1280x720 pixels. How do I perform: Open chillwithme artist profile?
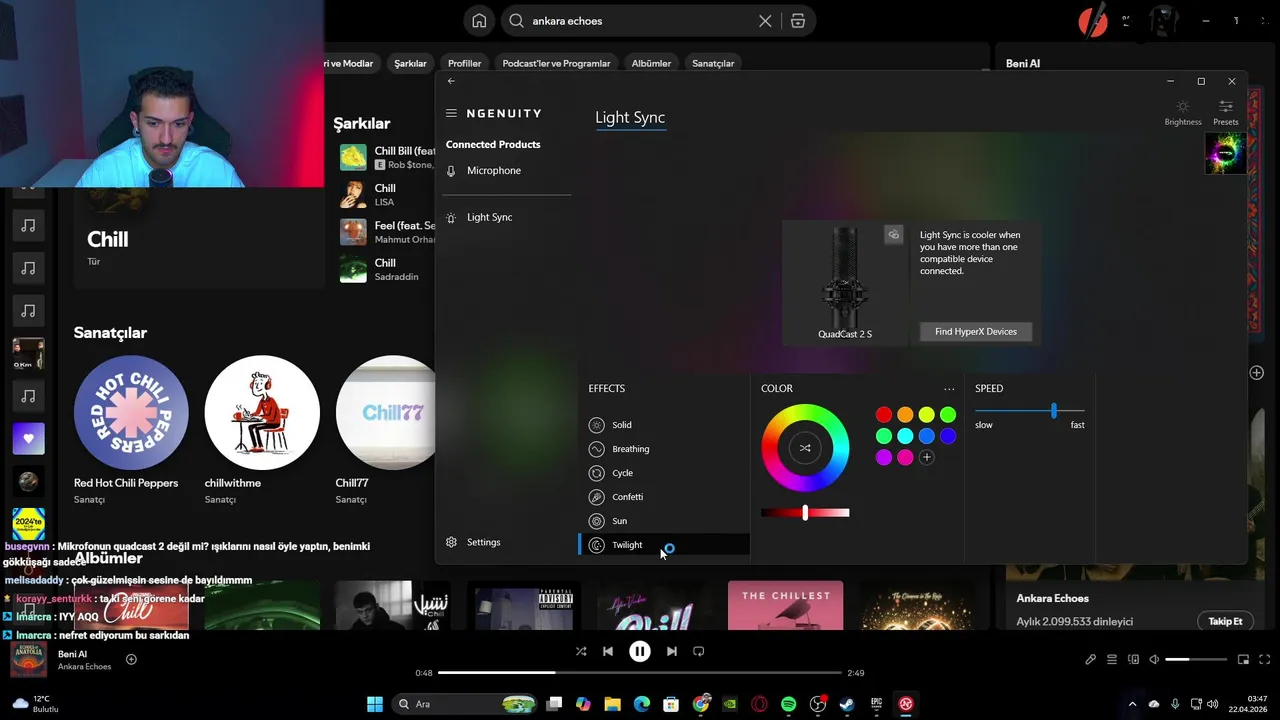pyautogui.click(x=262, y=413)
